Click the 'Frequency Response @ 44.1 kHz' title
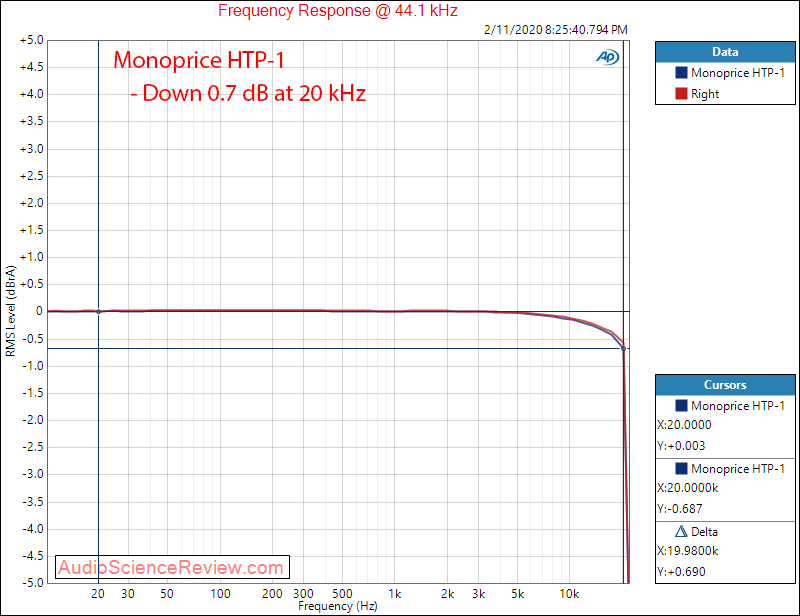800x616 pixels. pos(338,10)
